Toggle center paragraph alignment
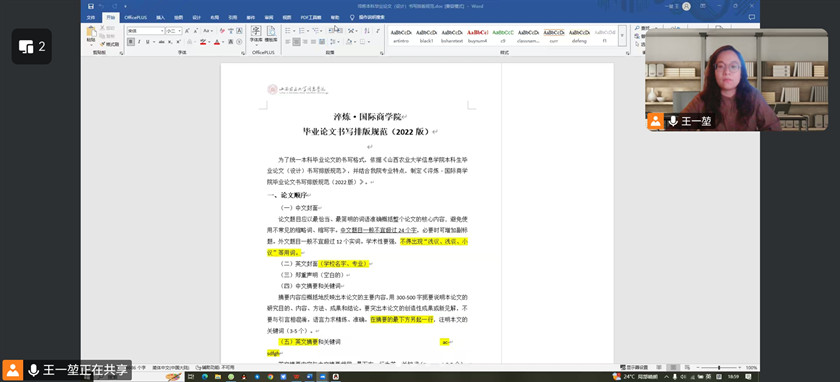The height and width of the screenshot is (382, 840). pyautogui.click(x=297, y=42)
